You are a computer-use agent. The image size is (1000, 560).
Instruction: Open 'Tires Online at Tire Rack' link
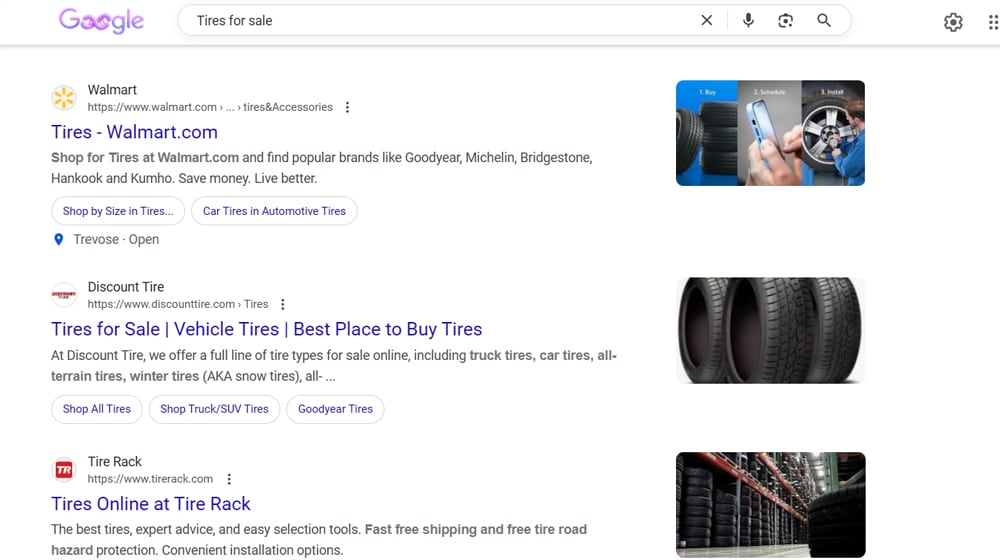click(150, 504)
